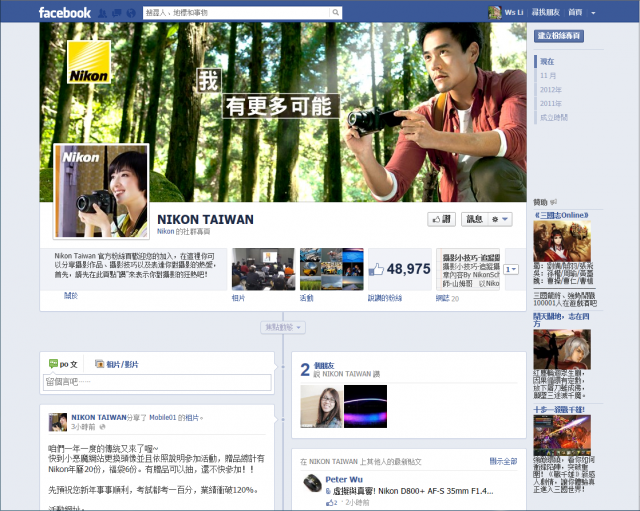This screenshot has height=511, width=640.
Task: Open the third sponsored game ad image
Action: pos(562,435)
